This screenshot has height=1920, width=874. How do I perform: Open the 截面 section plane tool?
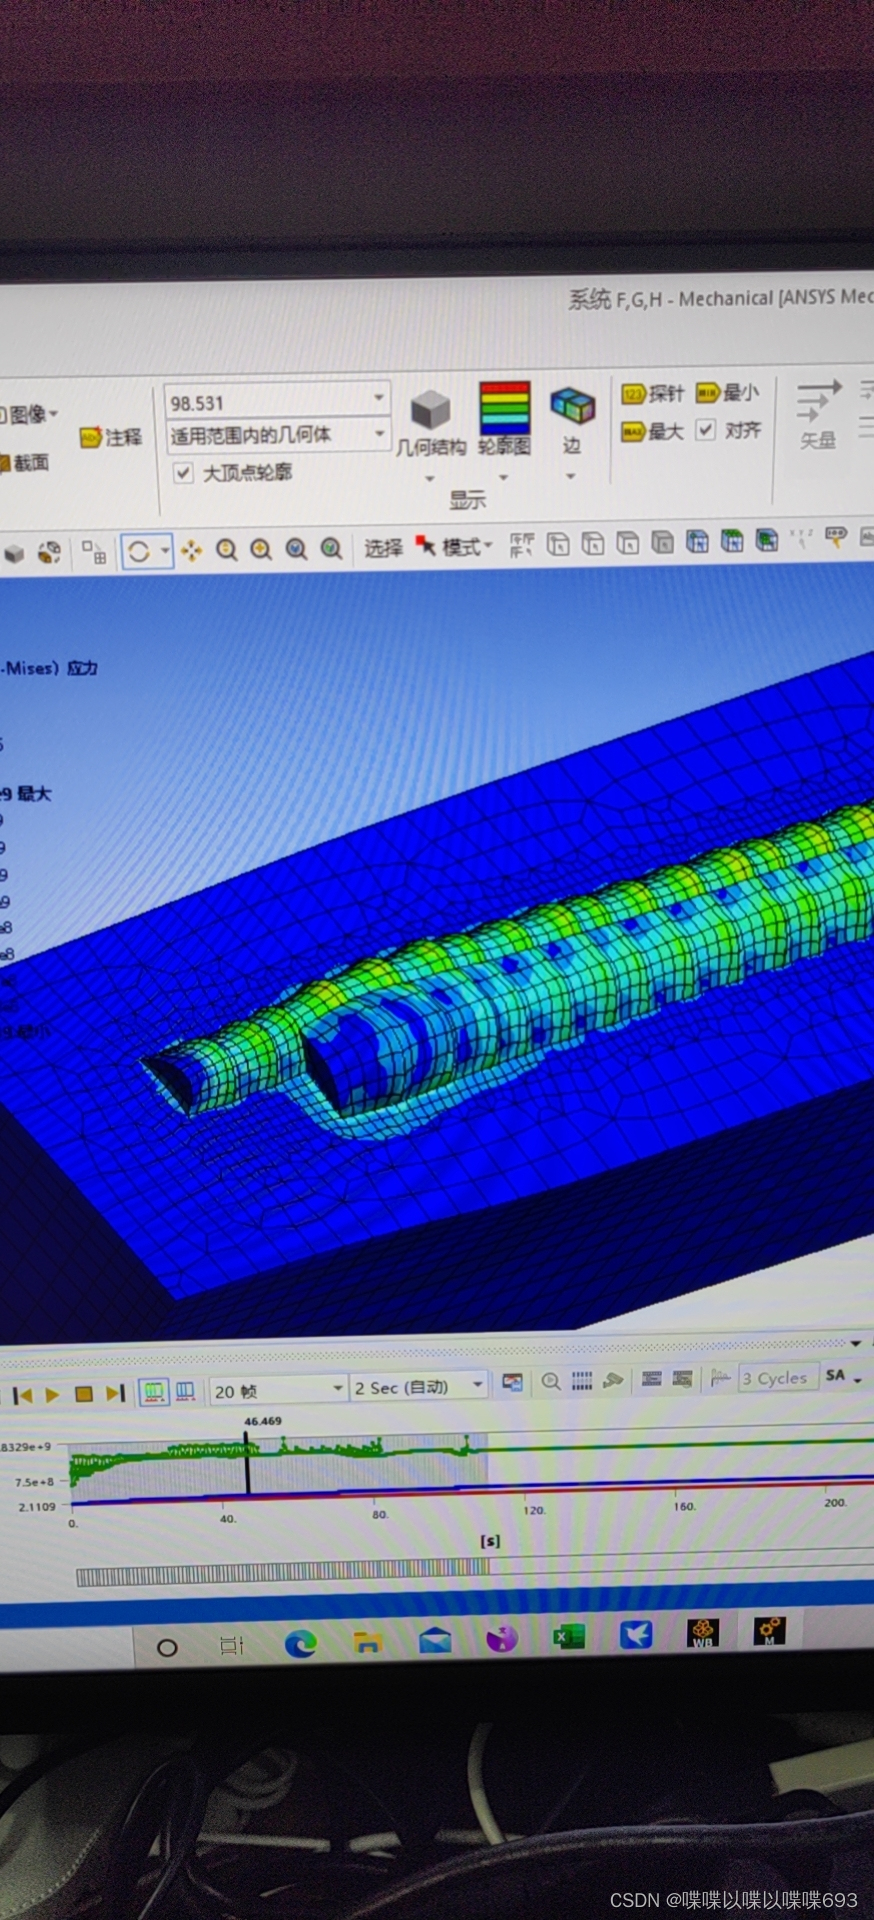pyautogui.click(x=22, y=462)
